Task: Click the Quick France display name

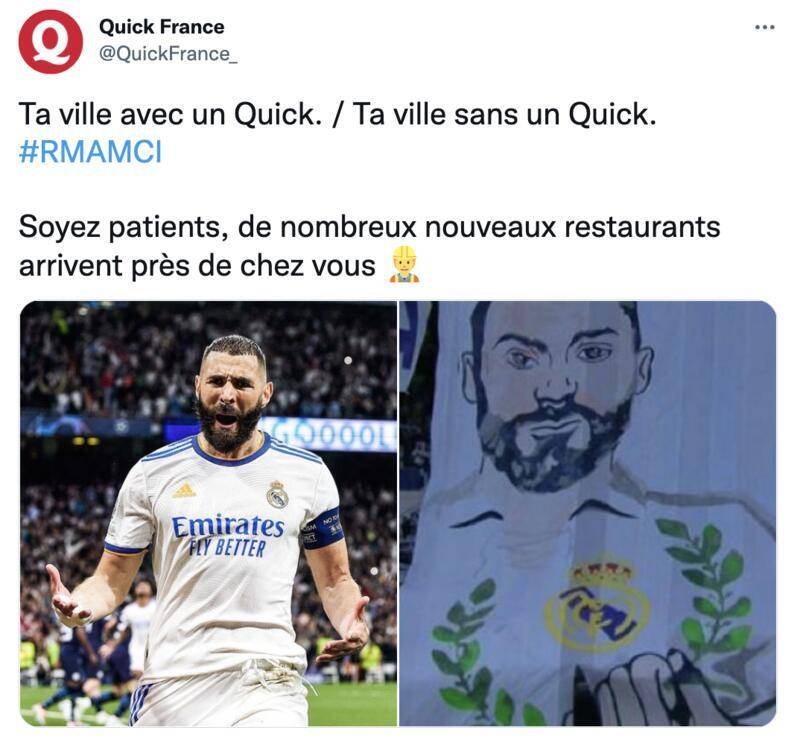Action: [162, 27]
